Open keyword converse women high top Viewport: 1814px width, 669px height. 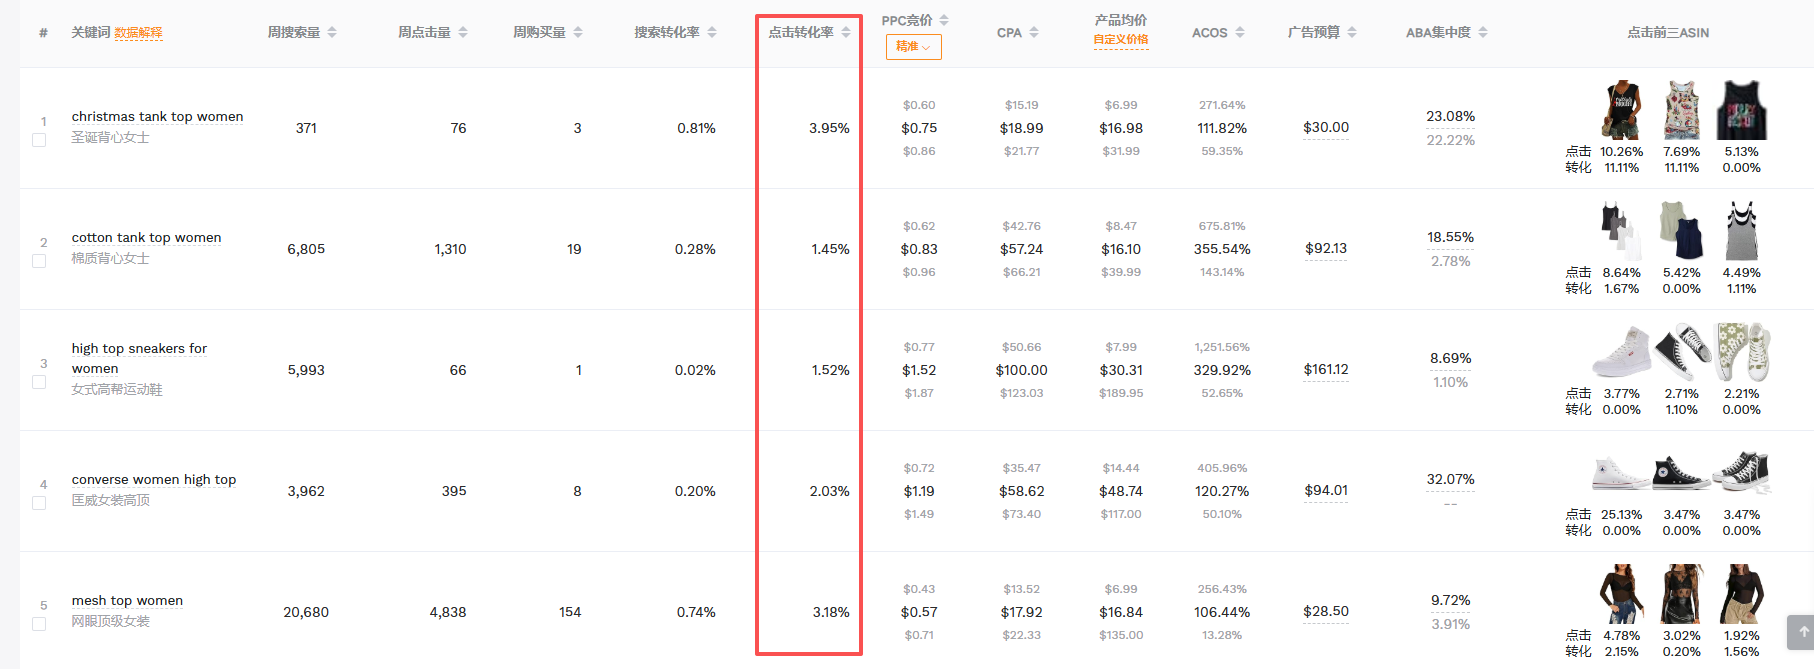tap(154, 480)
